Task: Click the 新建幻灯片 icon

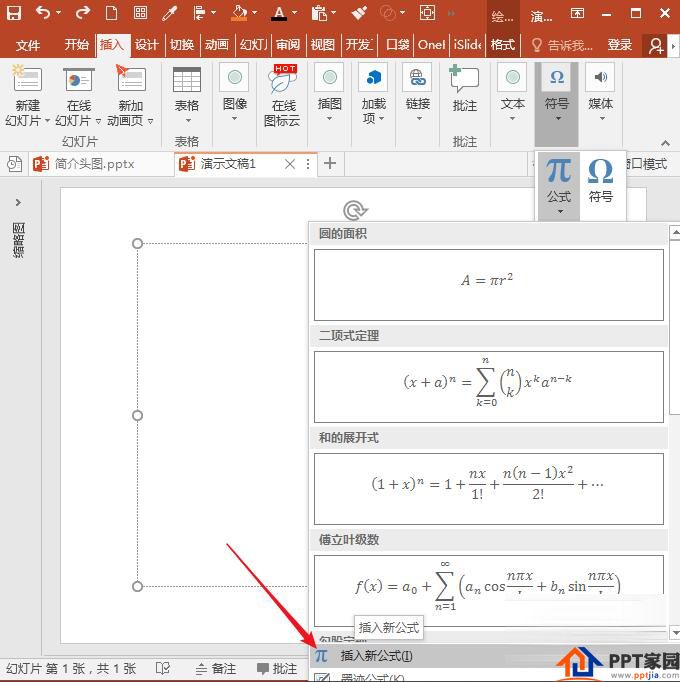Action: pyautogui.click(x=27, y=79)
